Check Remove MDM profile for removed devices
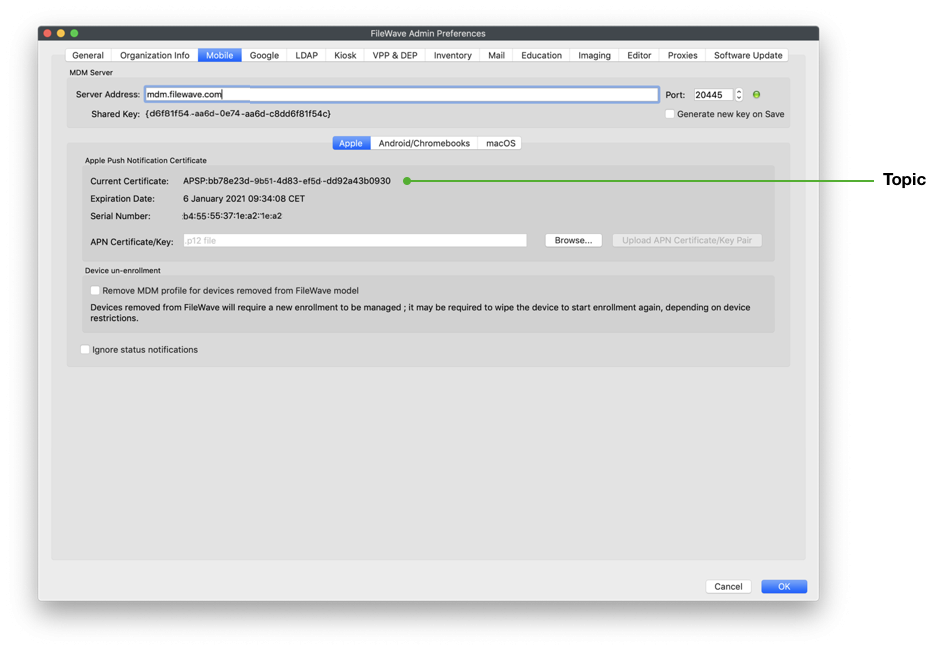The height and width of the screenshot is (651, 932). pyautogui.click(x=96, y=291)
